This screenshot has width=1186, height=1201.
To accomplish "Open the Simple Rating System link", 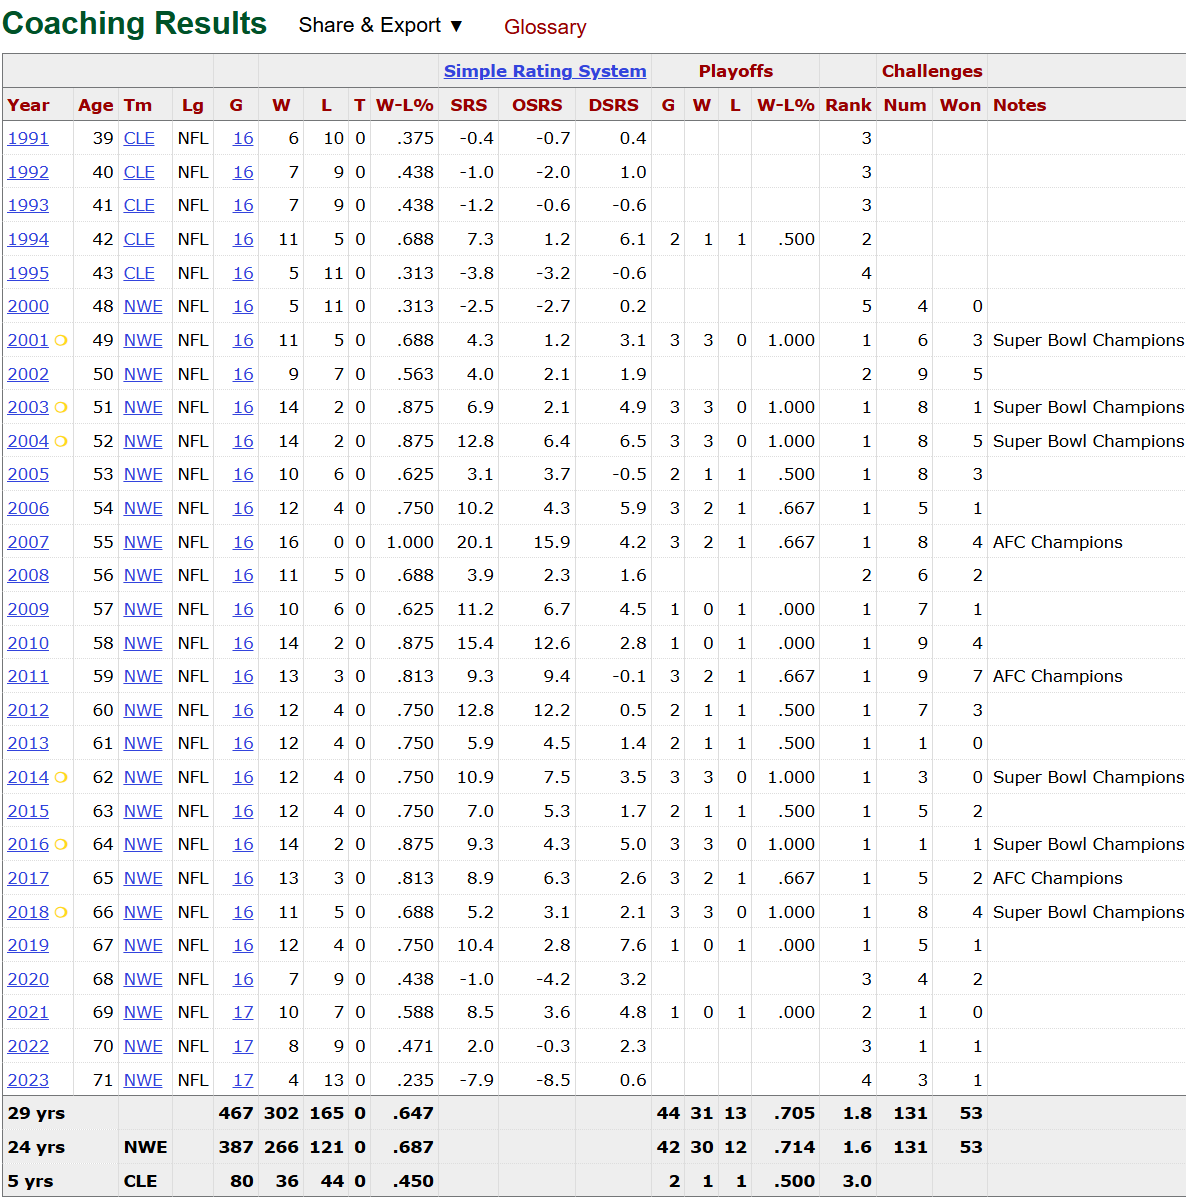I will [545, 71].
